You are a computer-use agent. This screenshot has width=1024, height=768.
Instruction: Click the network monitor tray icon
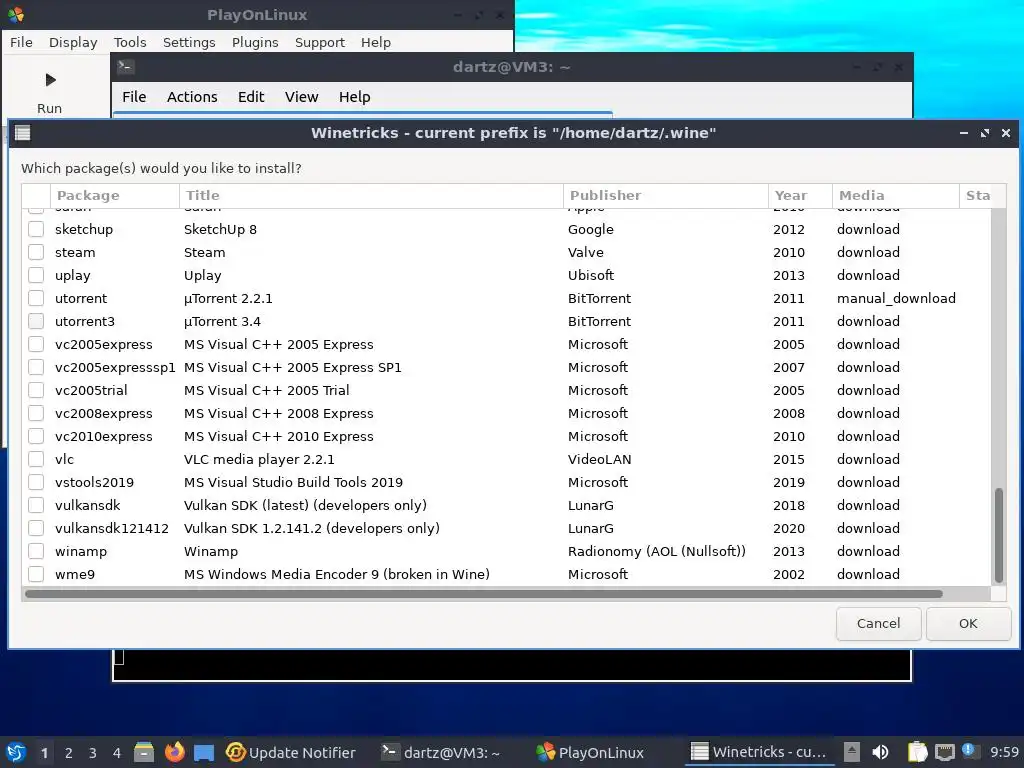[x=944, y=752]
